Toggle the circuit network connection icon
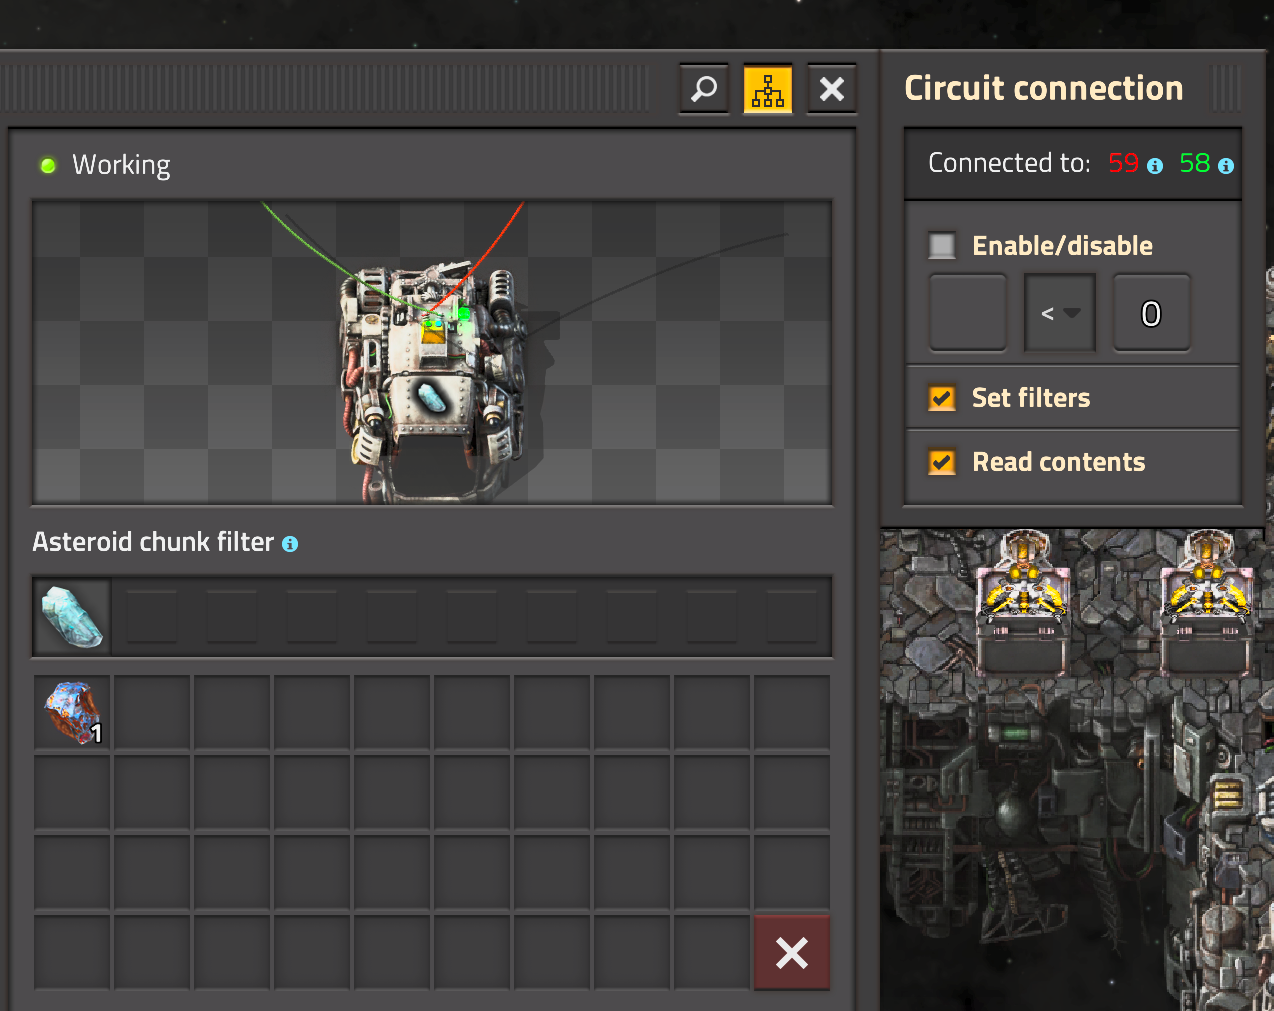 point(768,90)
